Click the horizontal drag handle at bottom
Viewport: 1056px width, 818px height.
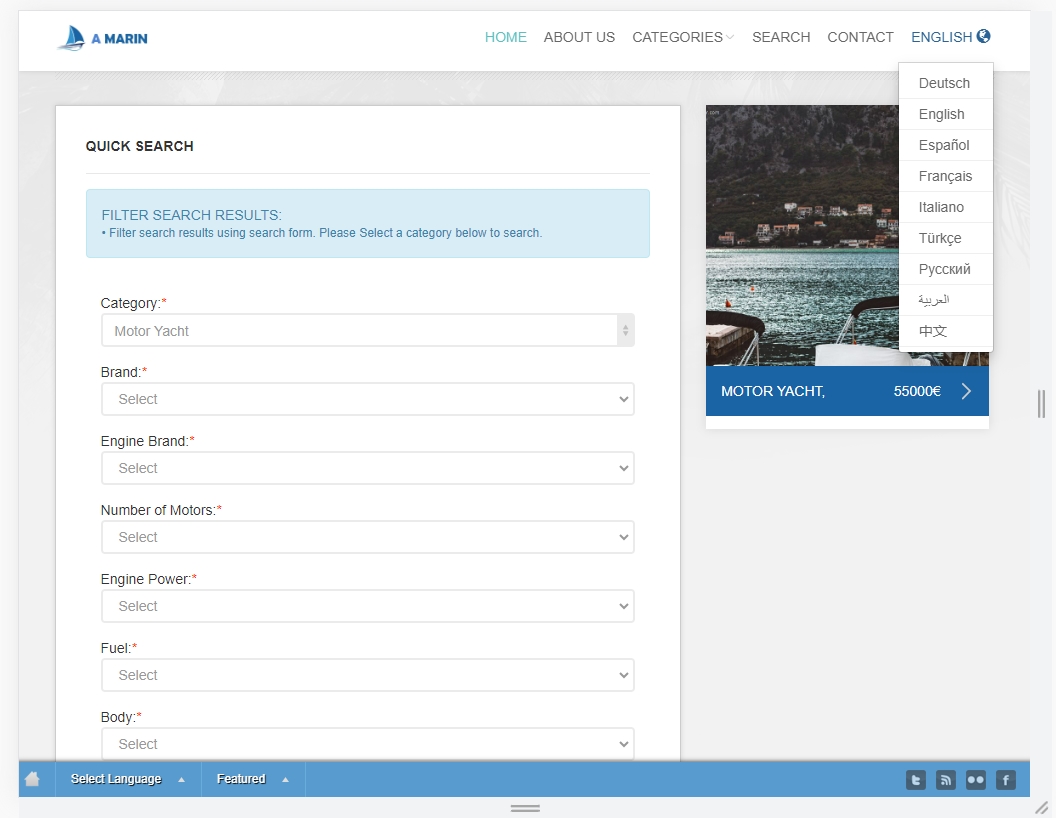pos(525,808)
